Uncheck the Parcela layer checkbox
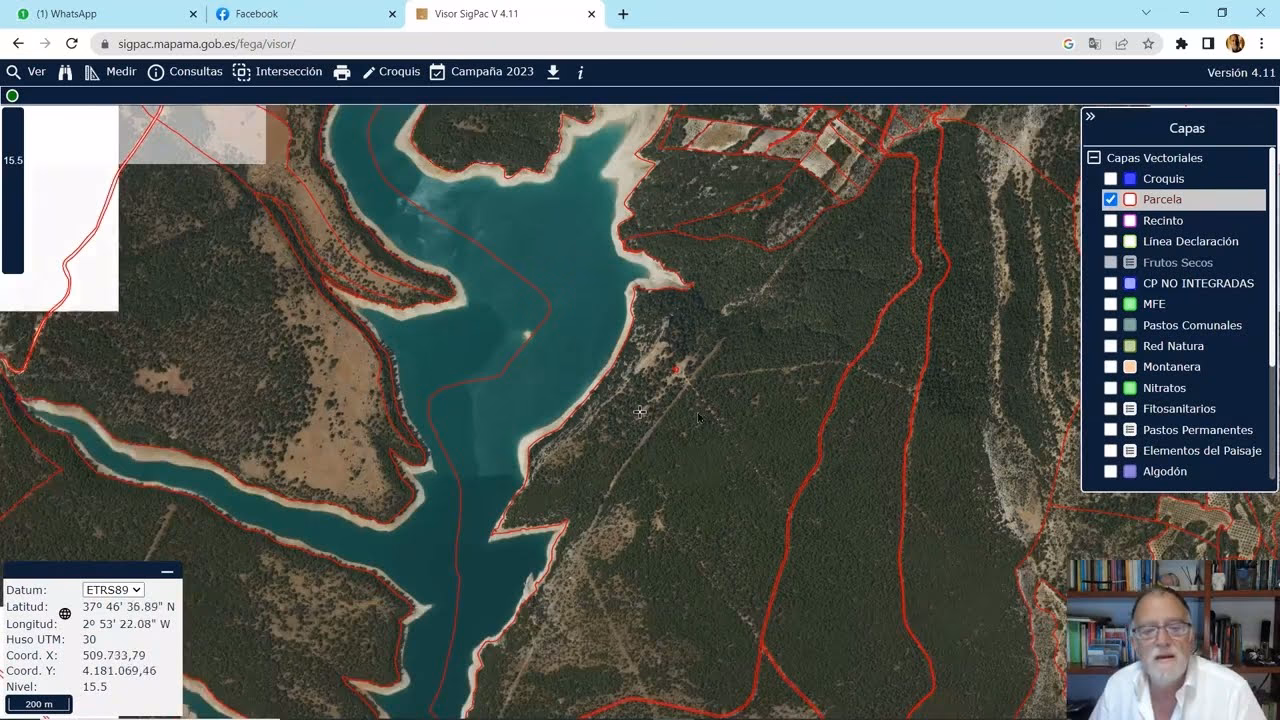Image resolution: width=1280 pixels, height=720 pixels. (1110, 200)
